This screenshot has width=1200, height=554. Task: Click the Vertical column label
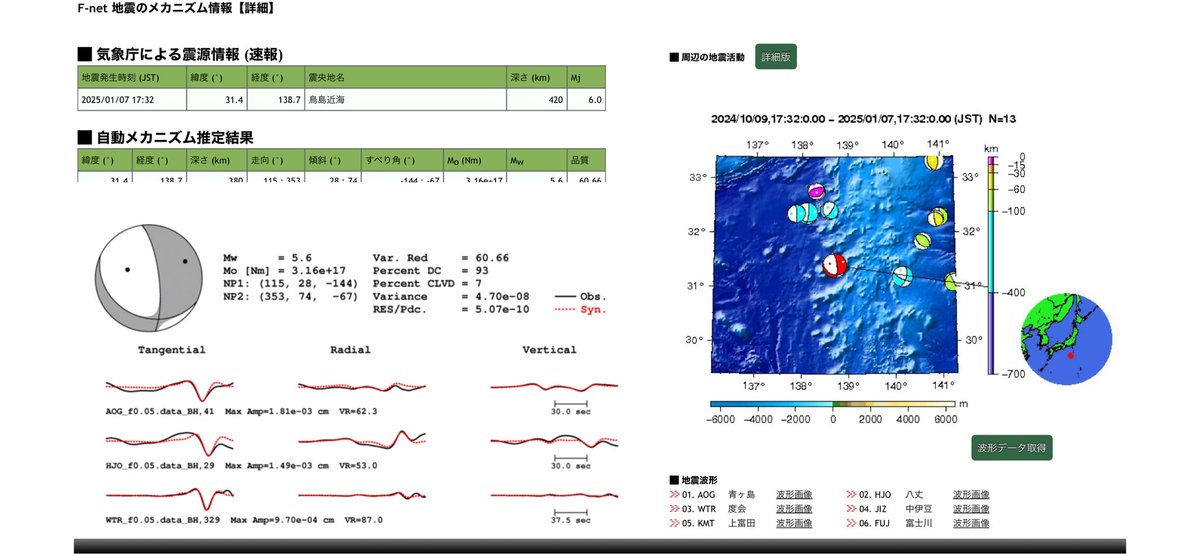549,350
